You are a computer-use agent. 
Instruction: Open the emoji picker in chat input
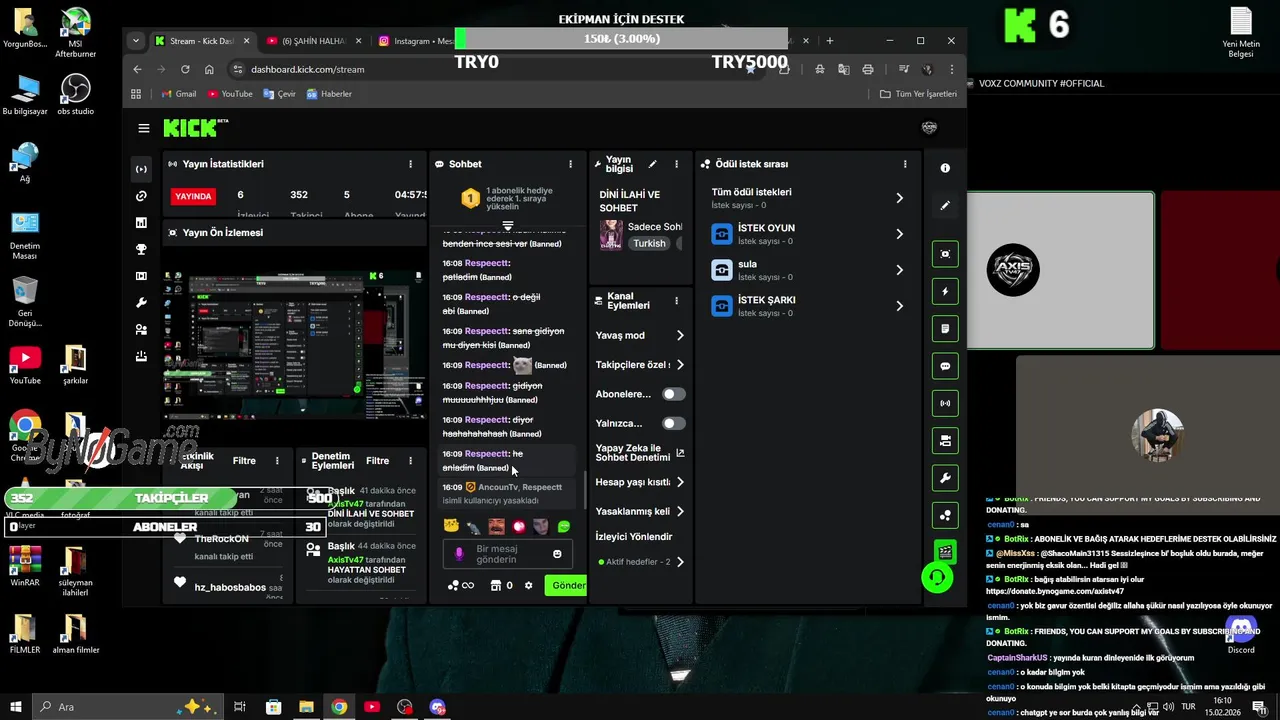pyautogui.click(x=557, y=553)
